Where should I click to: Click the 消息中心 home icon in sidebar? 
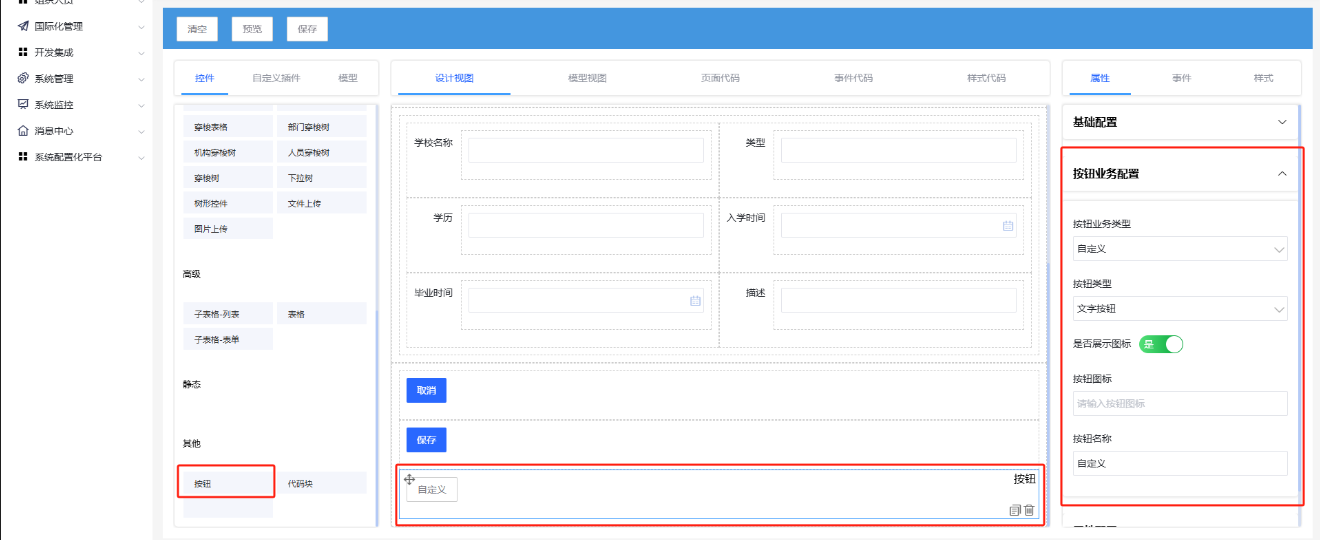(23, 131)
